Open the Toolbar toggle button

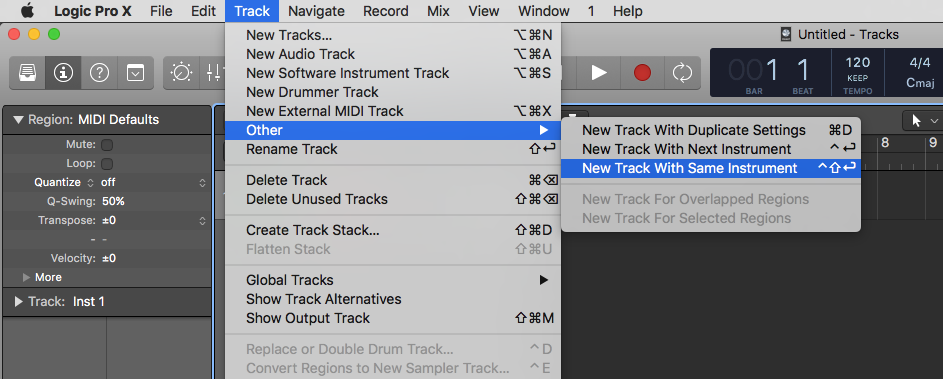point(135,73)
